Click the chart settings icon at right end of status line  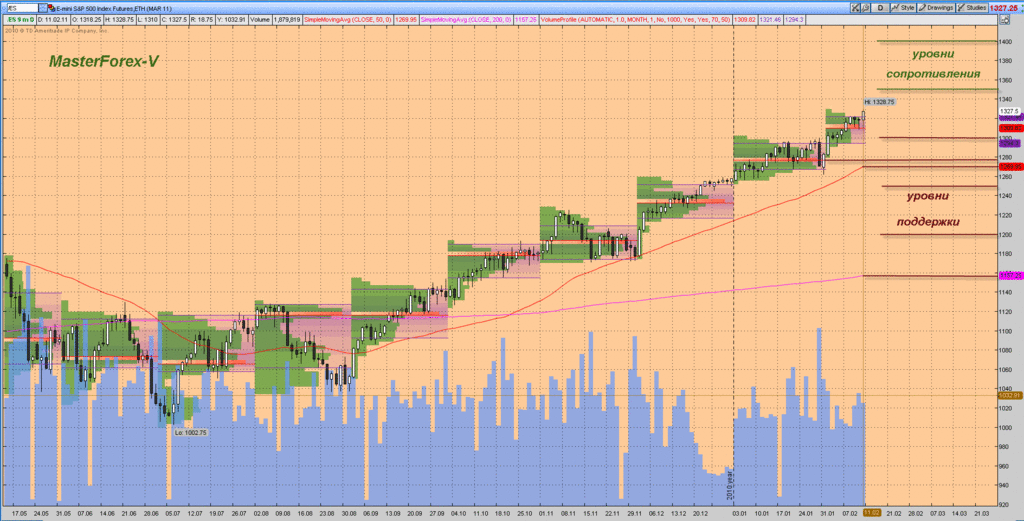coord(1004,20)
